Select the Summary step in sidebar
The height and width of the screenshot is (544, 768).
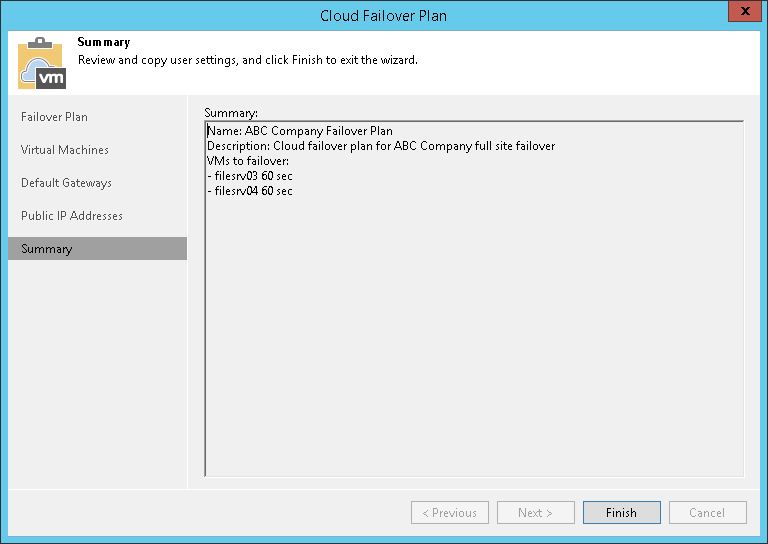[x=97, y=249]
